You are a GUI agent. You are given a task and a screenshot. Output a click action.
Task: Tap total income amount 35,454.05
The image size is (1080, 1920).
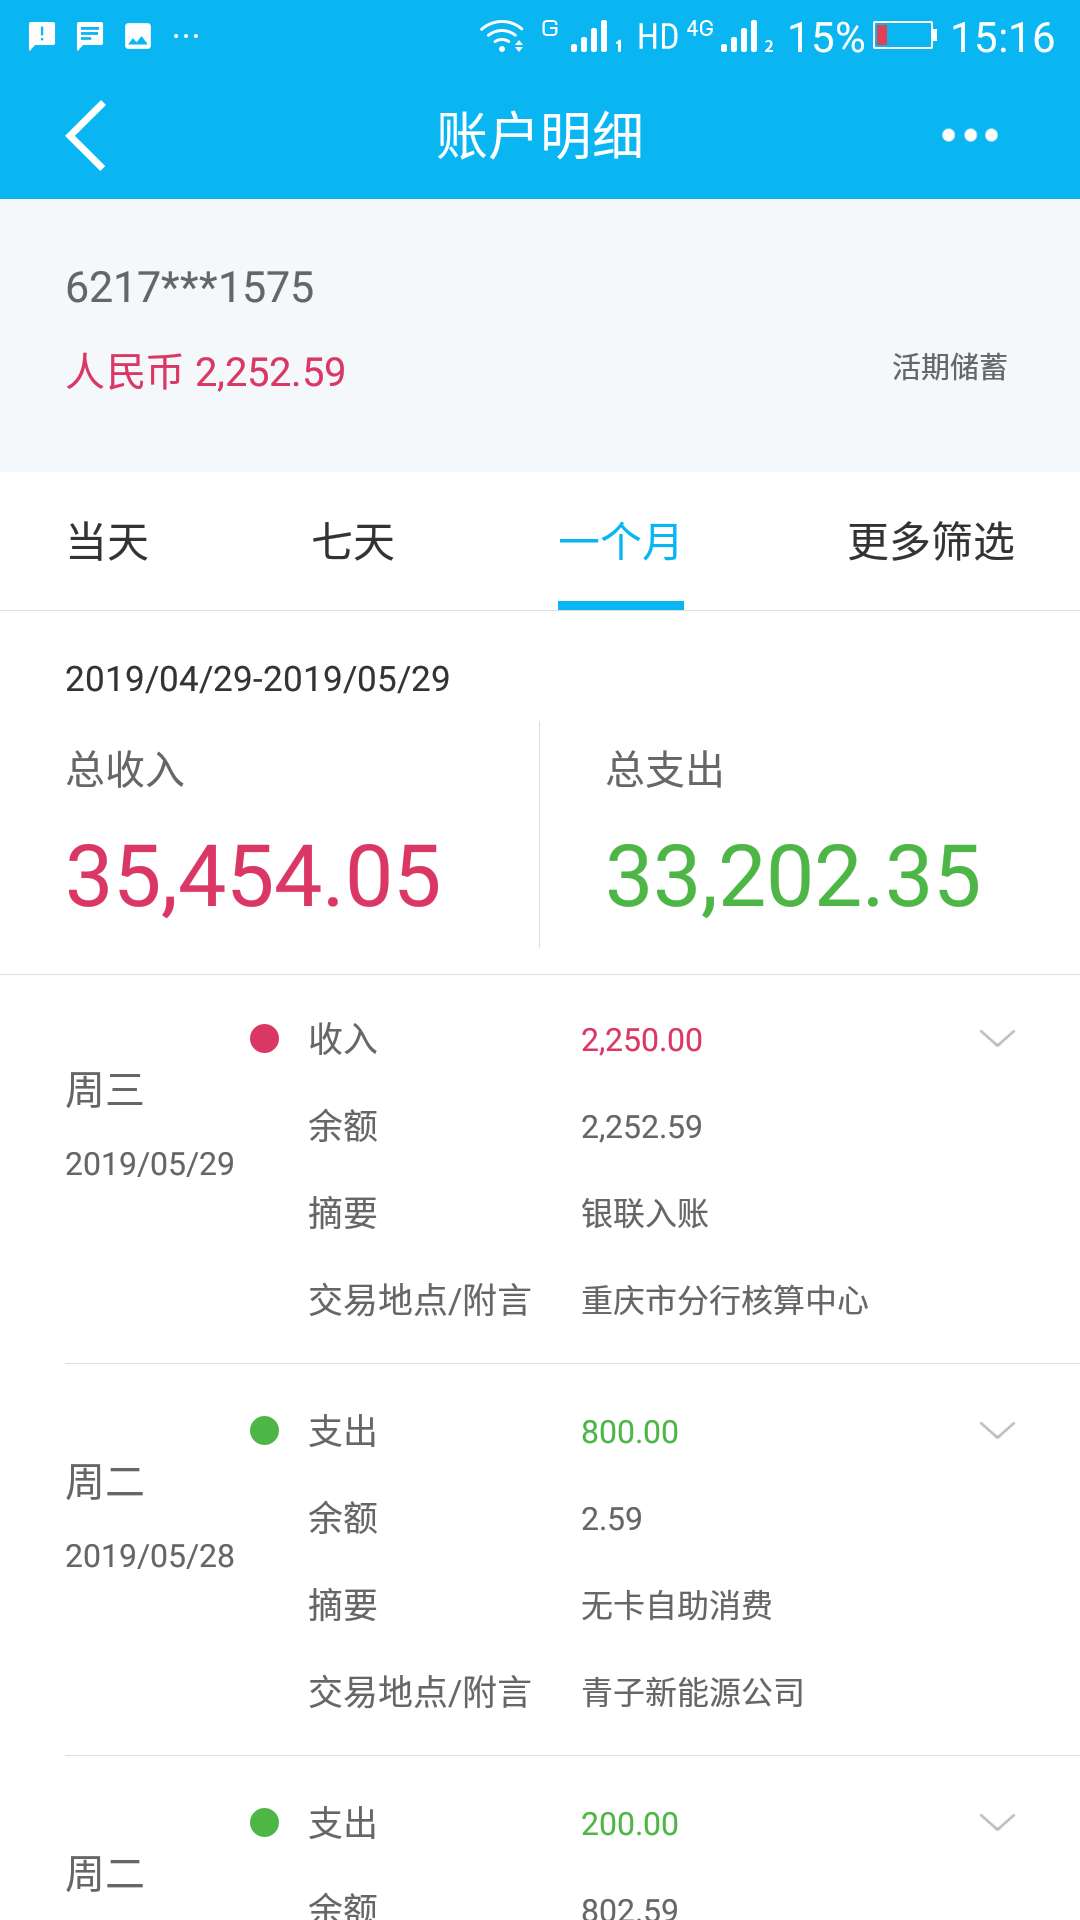tap(253, 877)
